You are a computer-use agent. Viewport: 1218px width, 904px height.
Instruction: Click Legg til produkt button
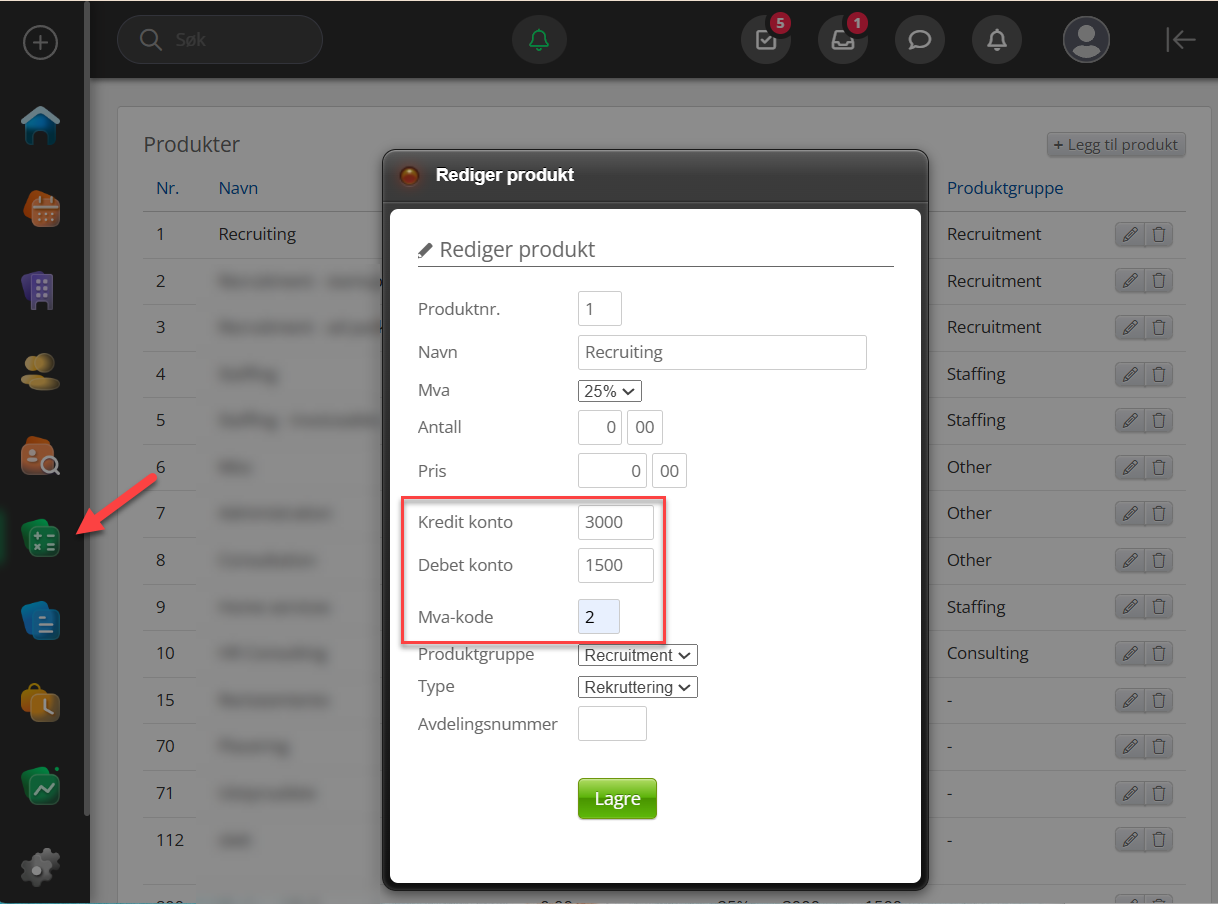(1115, 145)
